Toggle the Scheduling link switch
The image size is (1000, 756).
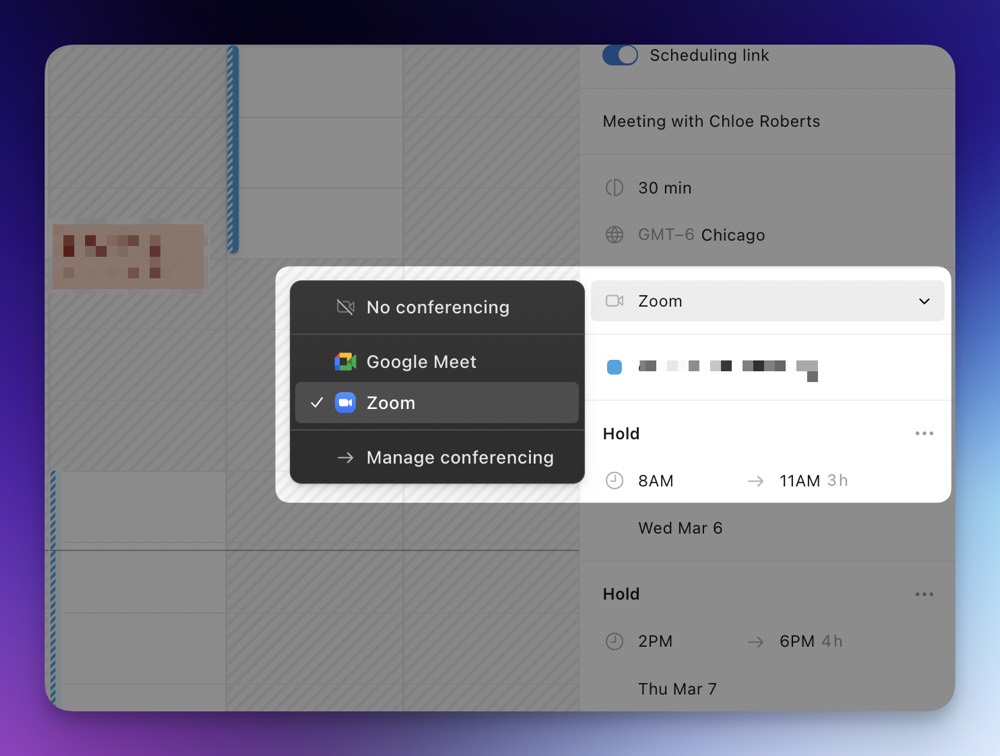620,55
